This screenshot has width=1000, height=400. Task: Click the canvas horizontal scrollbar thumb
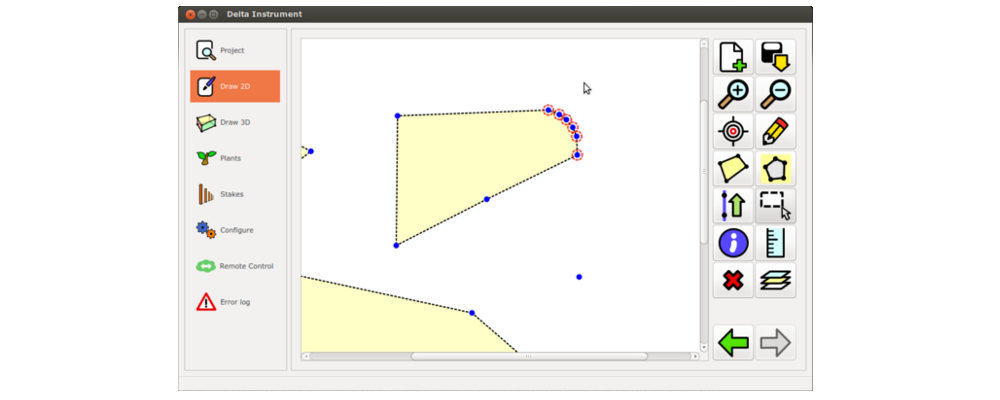click(529, 356)
